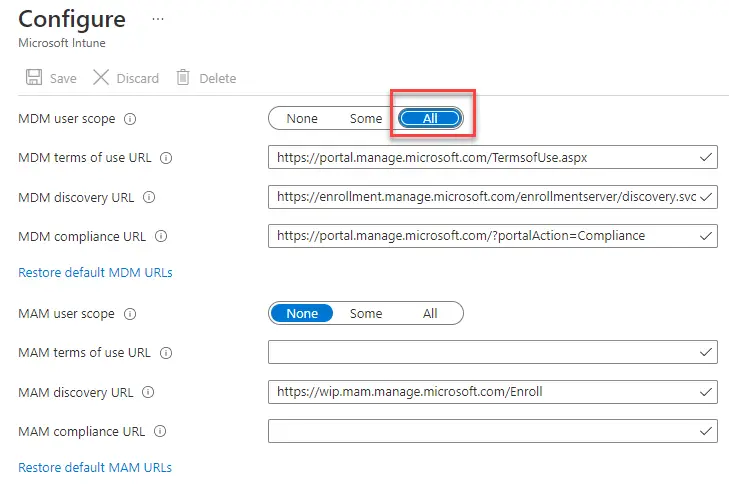Click checkmark in MAM compliance URL field
The width and height of the screenshot is (729, 492).
click(706, 431)
